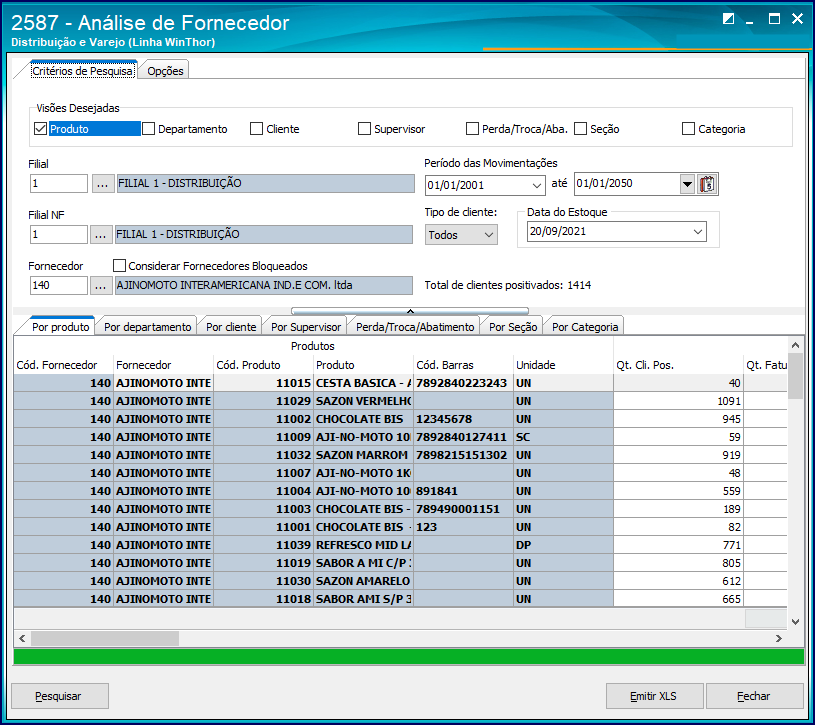
Task: Click the Unidade column header
Action: point(563,365)
